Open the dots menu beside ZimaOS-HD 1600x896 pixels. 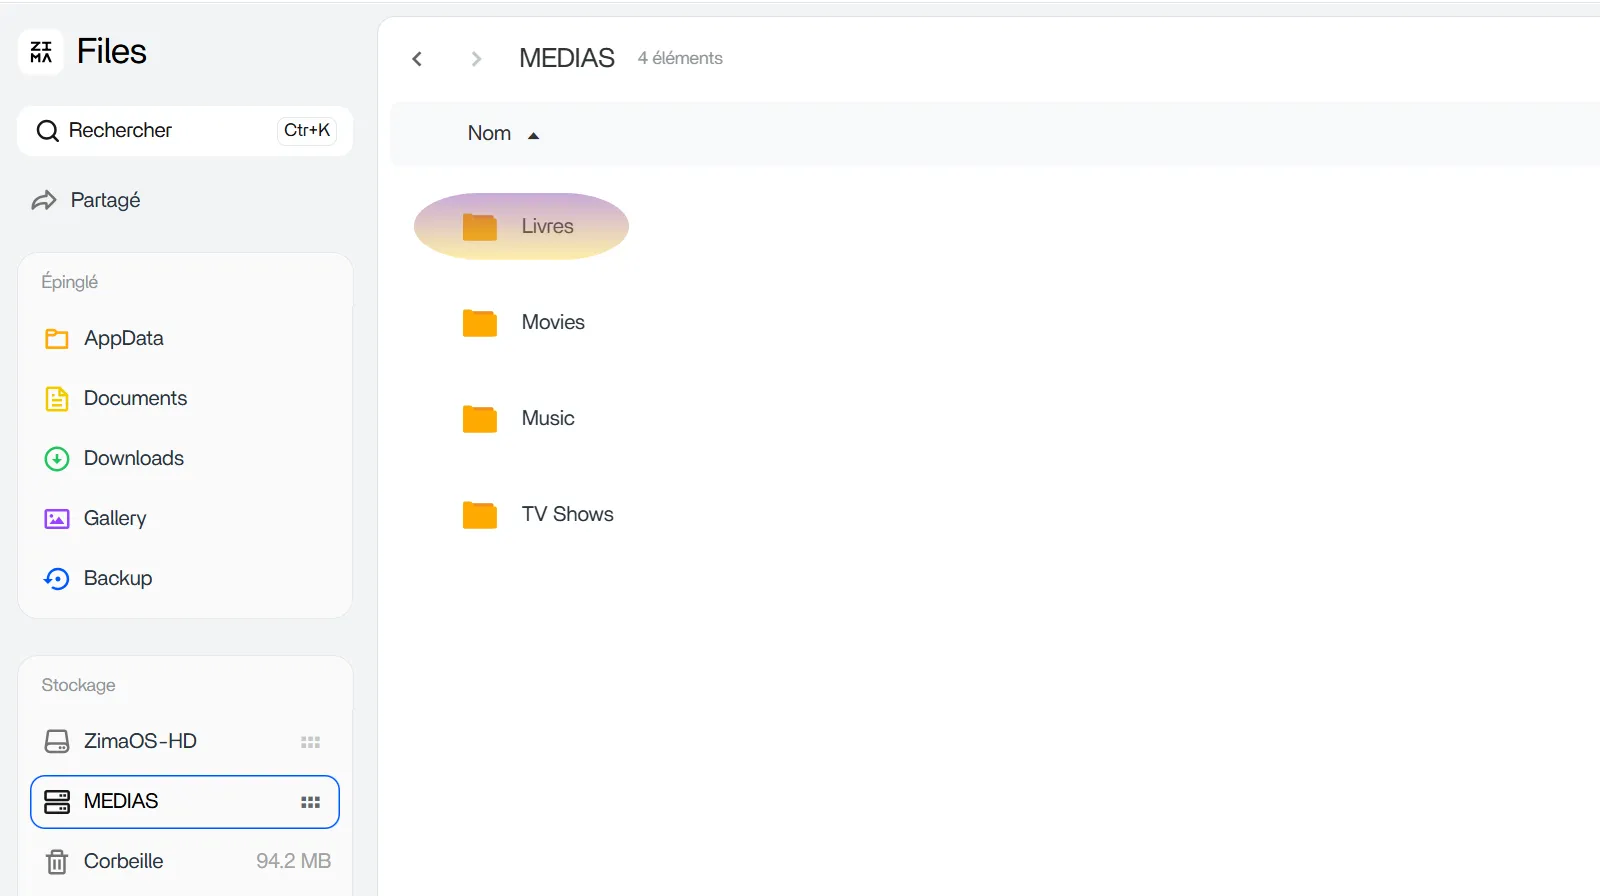(310, 742)
